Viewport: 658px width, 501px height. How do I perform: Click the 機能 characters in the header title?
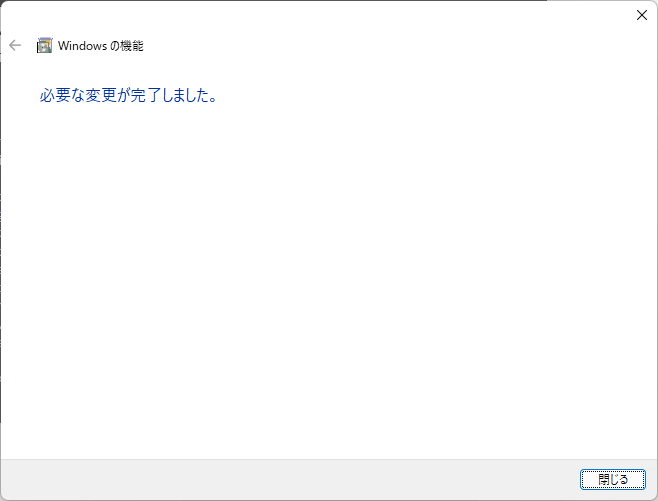click(132, 45)
